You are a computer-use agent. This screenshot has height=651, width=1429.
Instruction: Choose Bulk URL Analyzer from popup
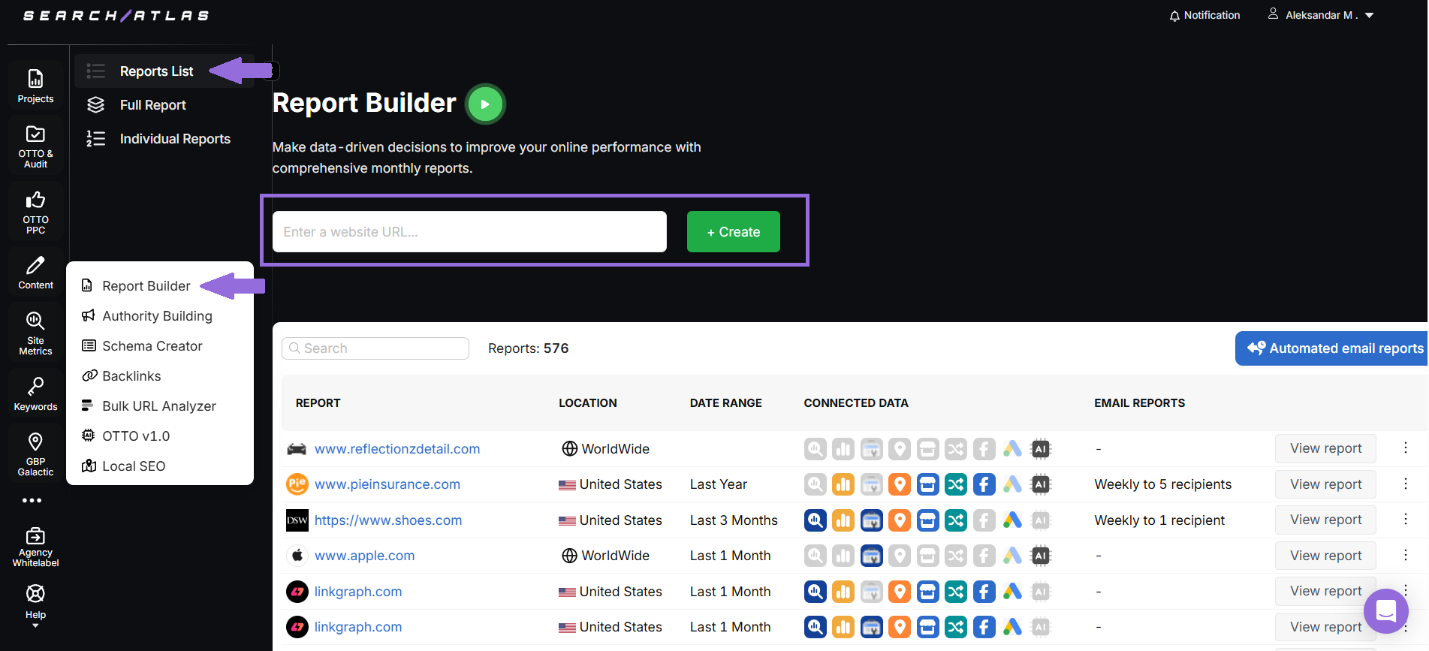pyautogui.click(x=159, y=406)
